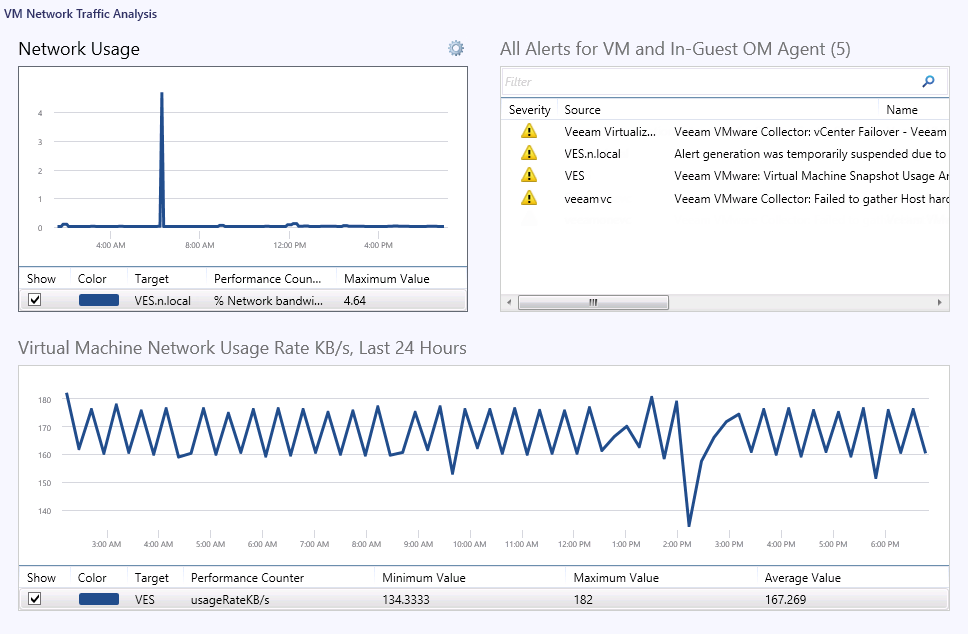Click warning icon for VES.n.local alert

[529, 153]
